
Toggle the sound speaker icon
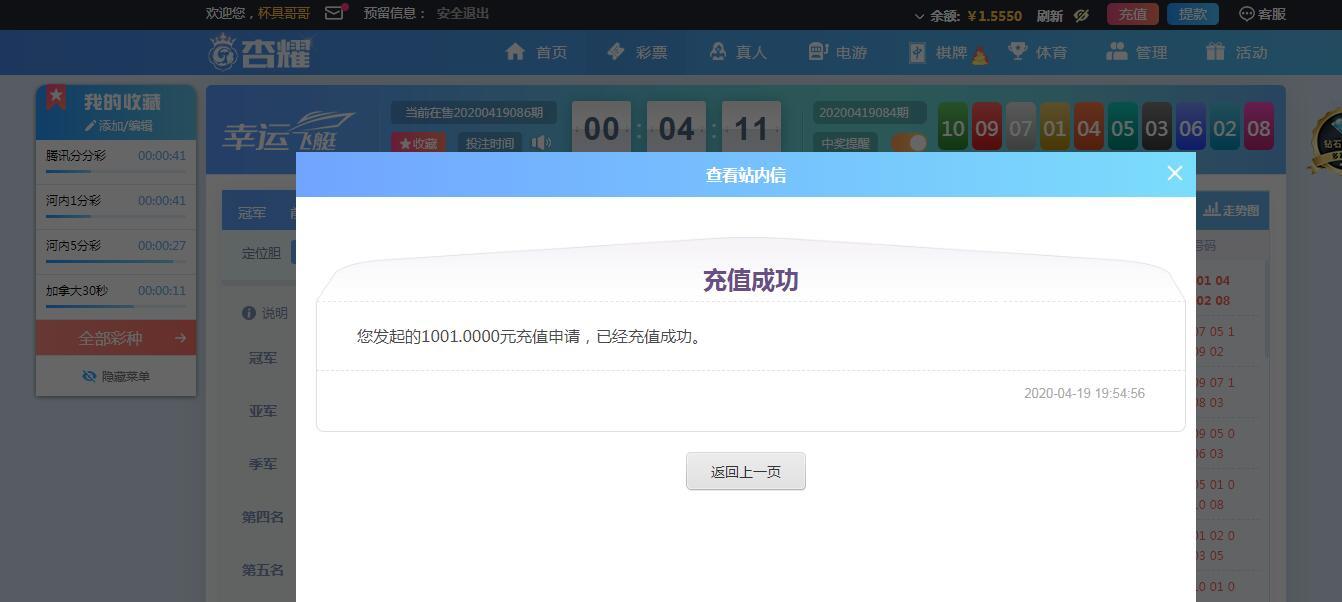pos(541,143)
